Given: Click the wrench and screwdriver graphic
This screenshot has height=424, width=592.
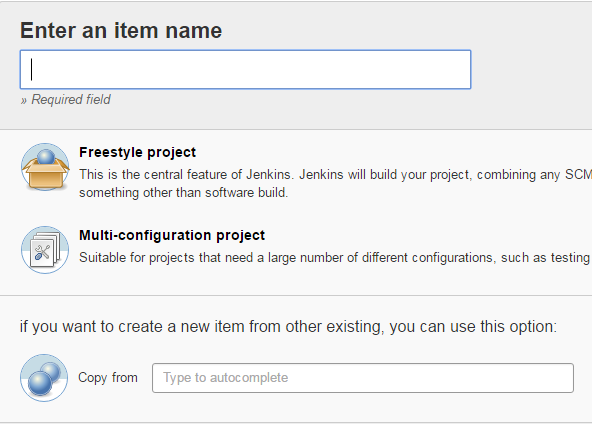Looking at the screenshot, I should pyautogui.click(x=42, y=252).
